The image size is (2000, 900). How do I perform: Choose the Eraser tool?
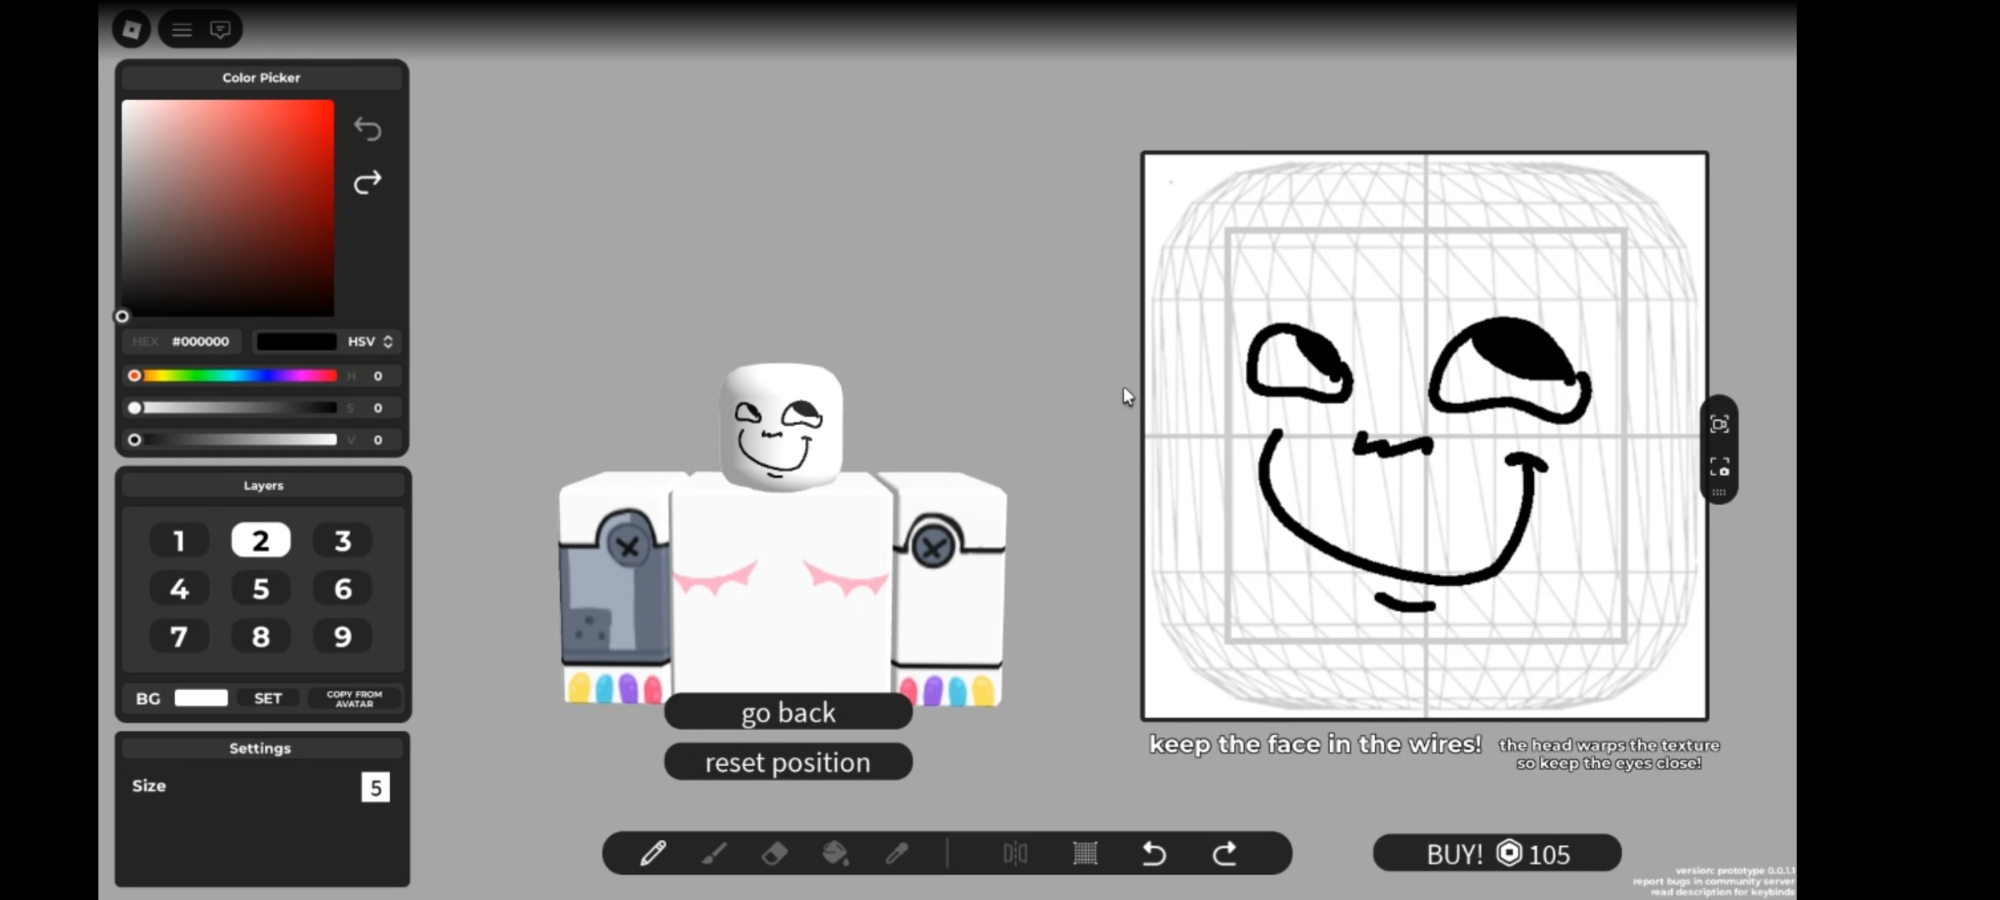pos(775,853)
